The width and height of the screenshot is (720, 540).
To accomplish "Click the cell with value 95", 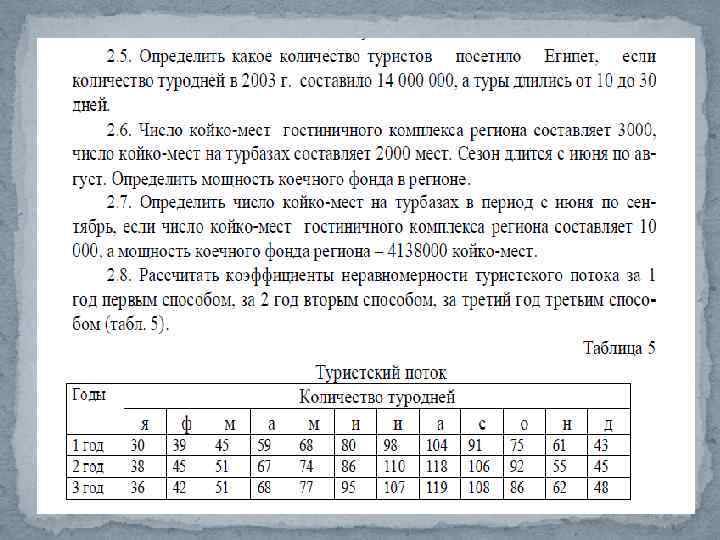I will (349, 487).
